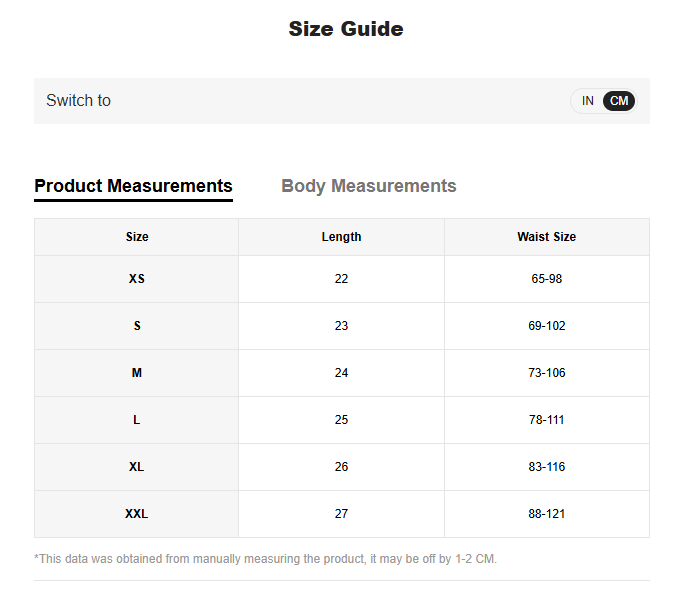The width and height of the screenshot is (677, 589).
Task: Select the XXL size row label
Action: 137,514
